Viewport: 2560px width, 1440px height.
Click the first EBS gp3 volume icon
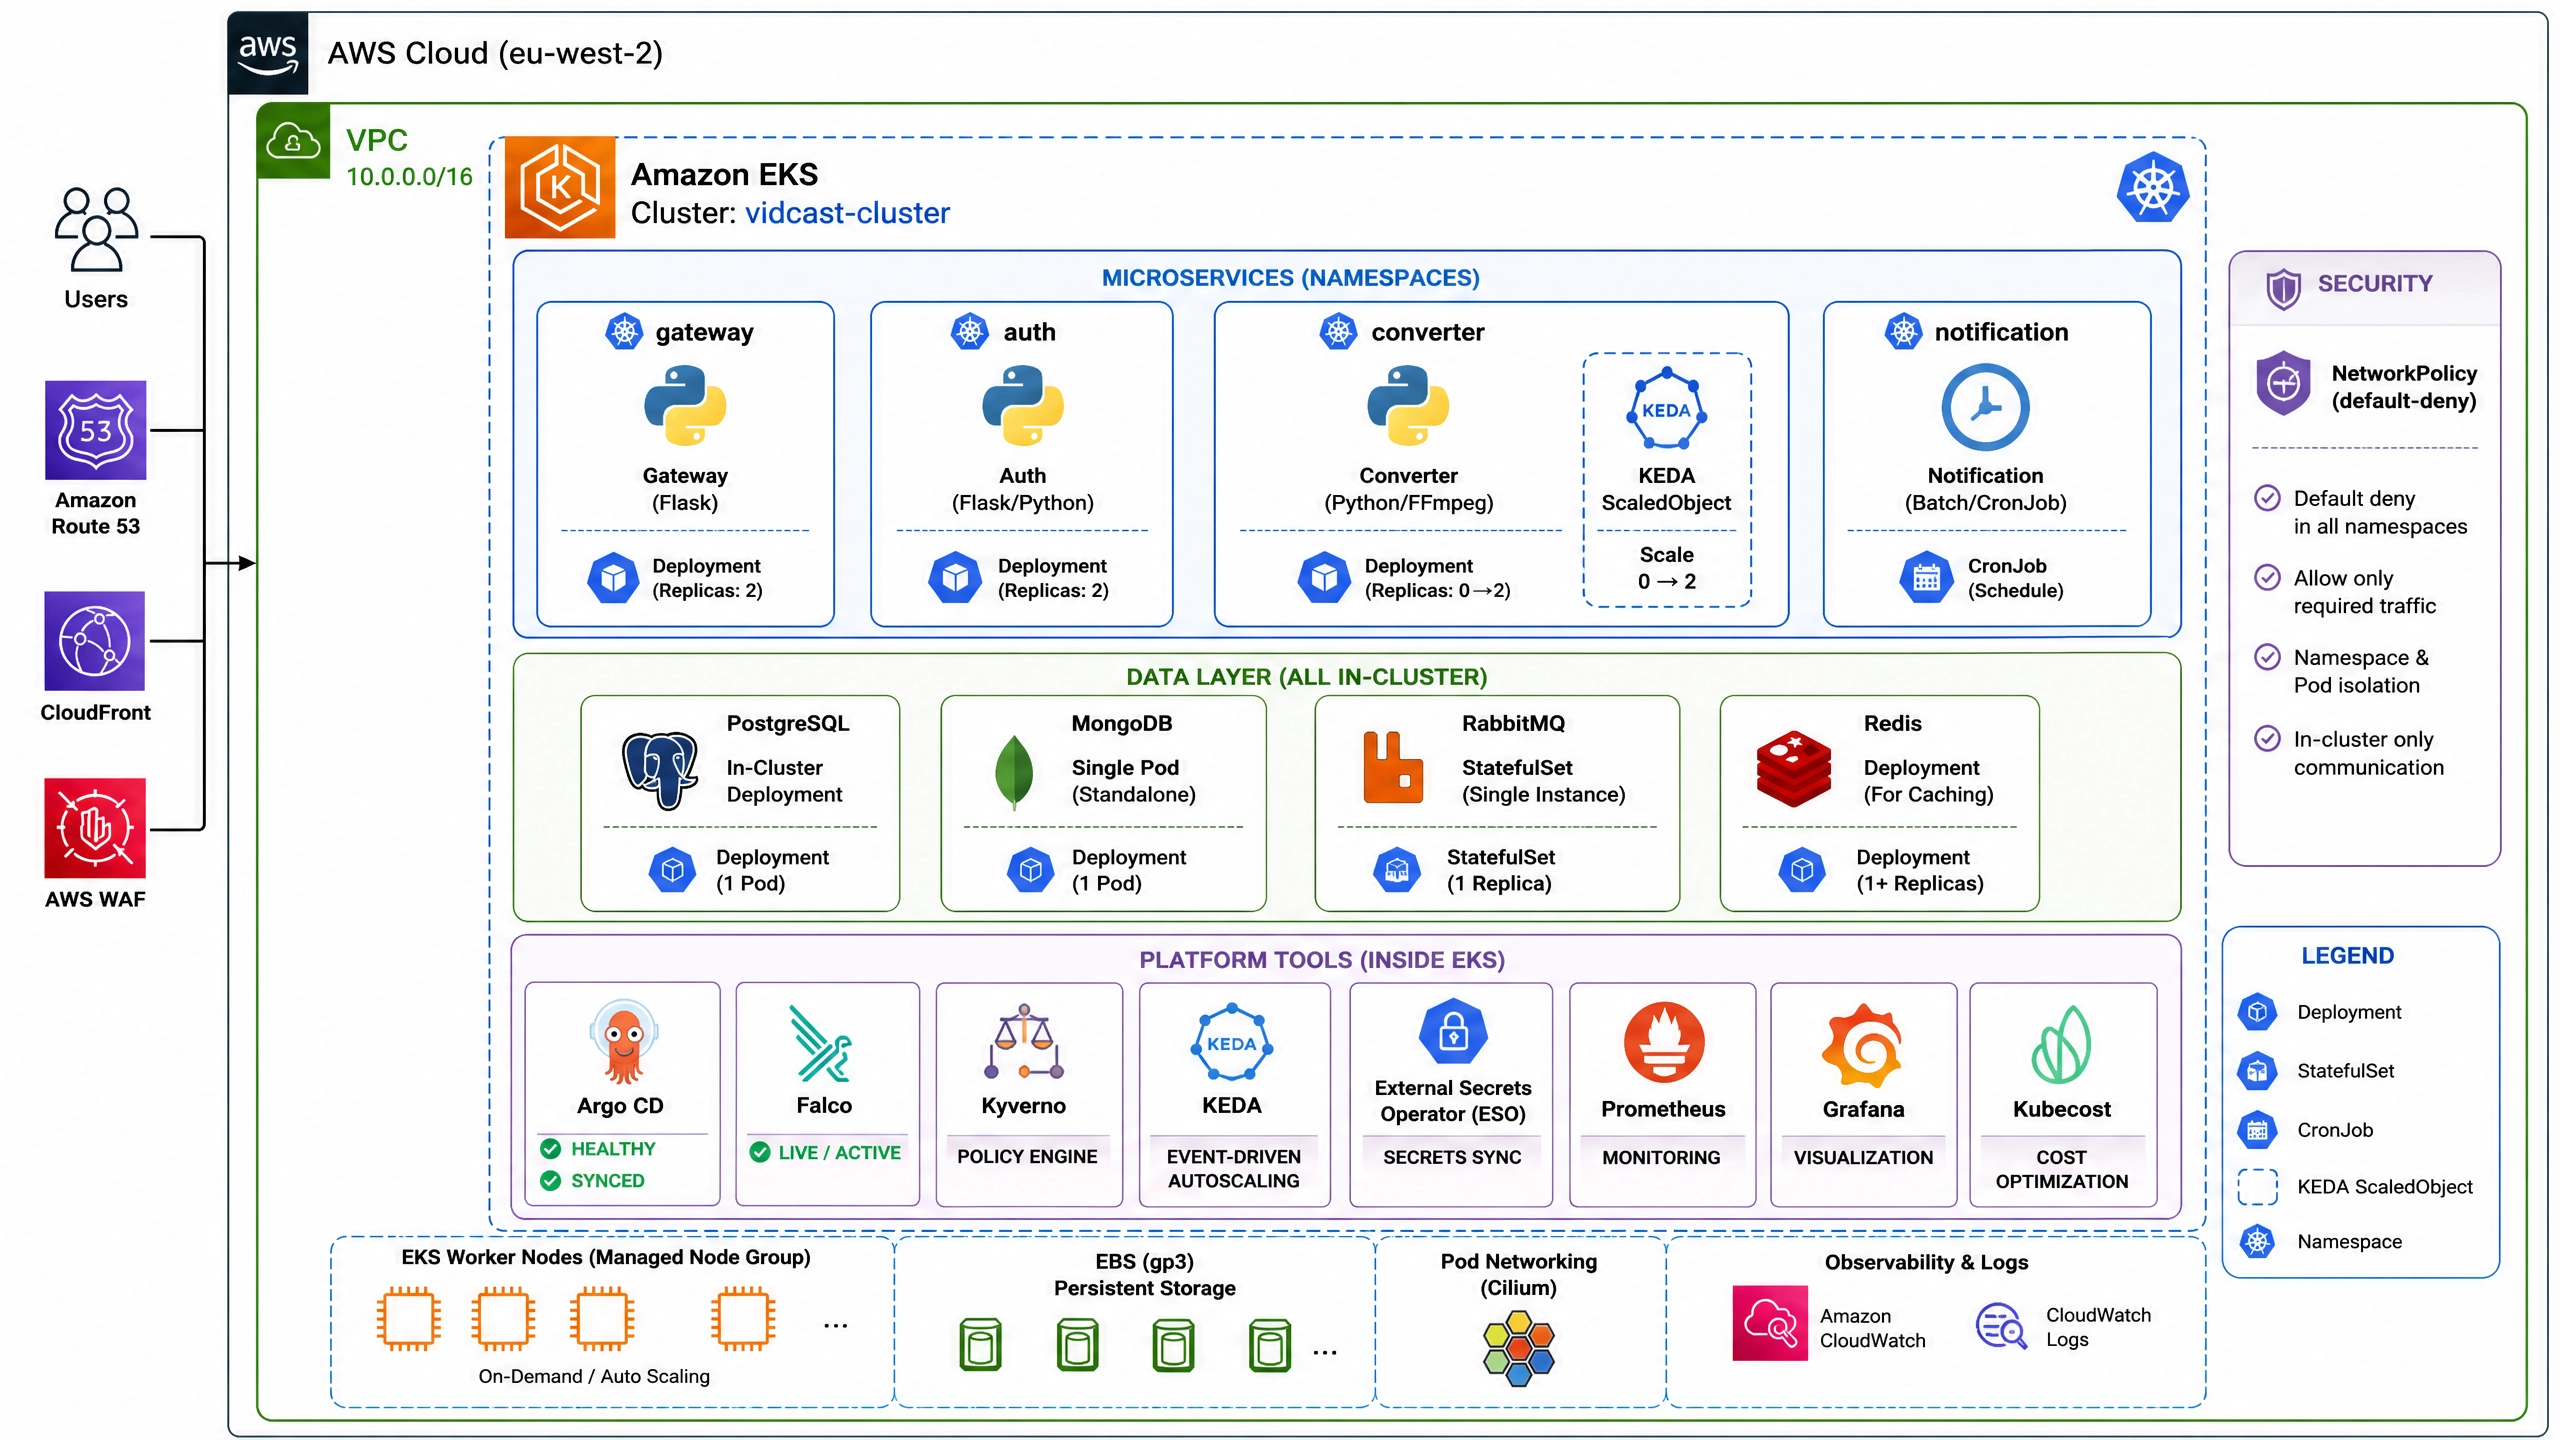point(980,1345)
